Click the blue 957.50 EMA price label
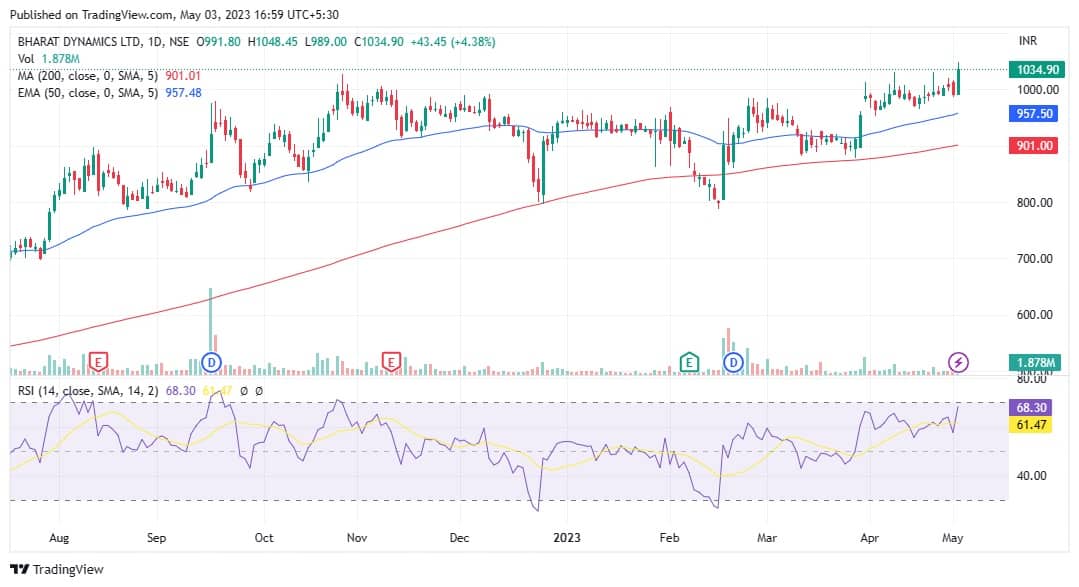Image resolution: width=1079 pixels, height=587 pixels. tap(1036, 114)
